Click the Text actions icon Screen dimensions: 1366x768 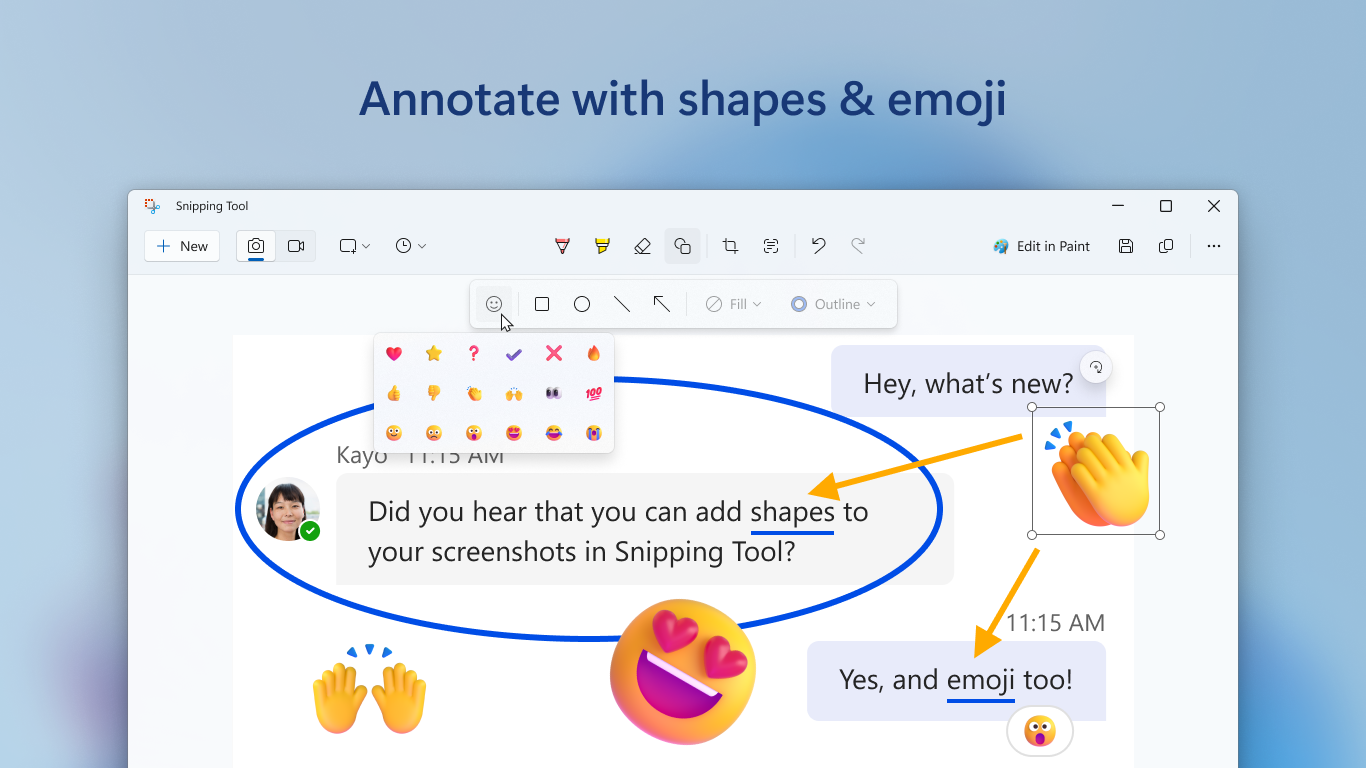(770, 245)
